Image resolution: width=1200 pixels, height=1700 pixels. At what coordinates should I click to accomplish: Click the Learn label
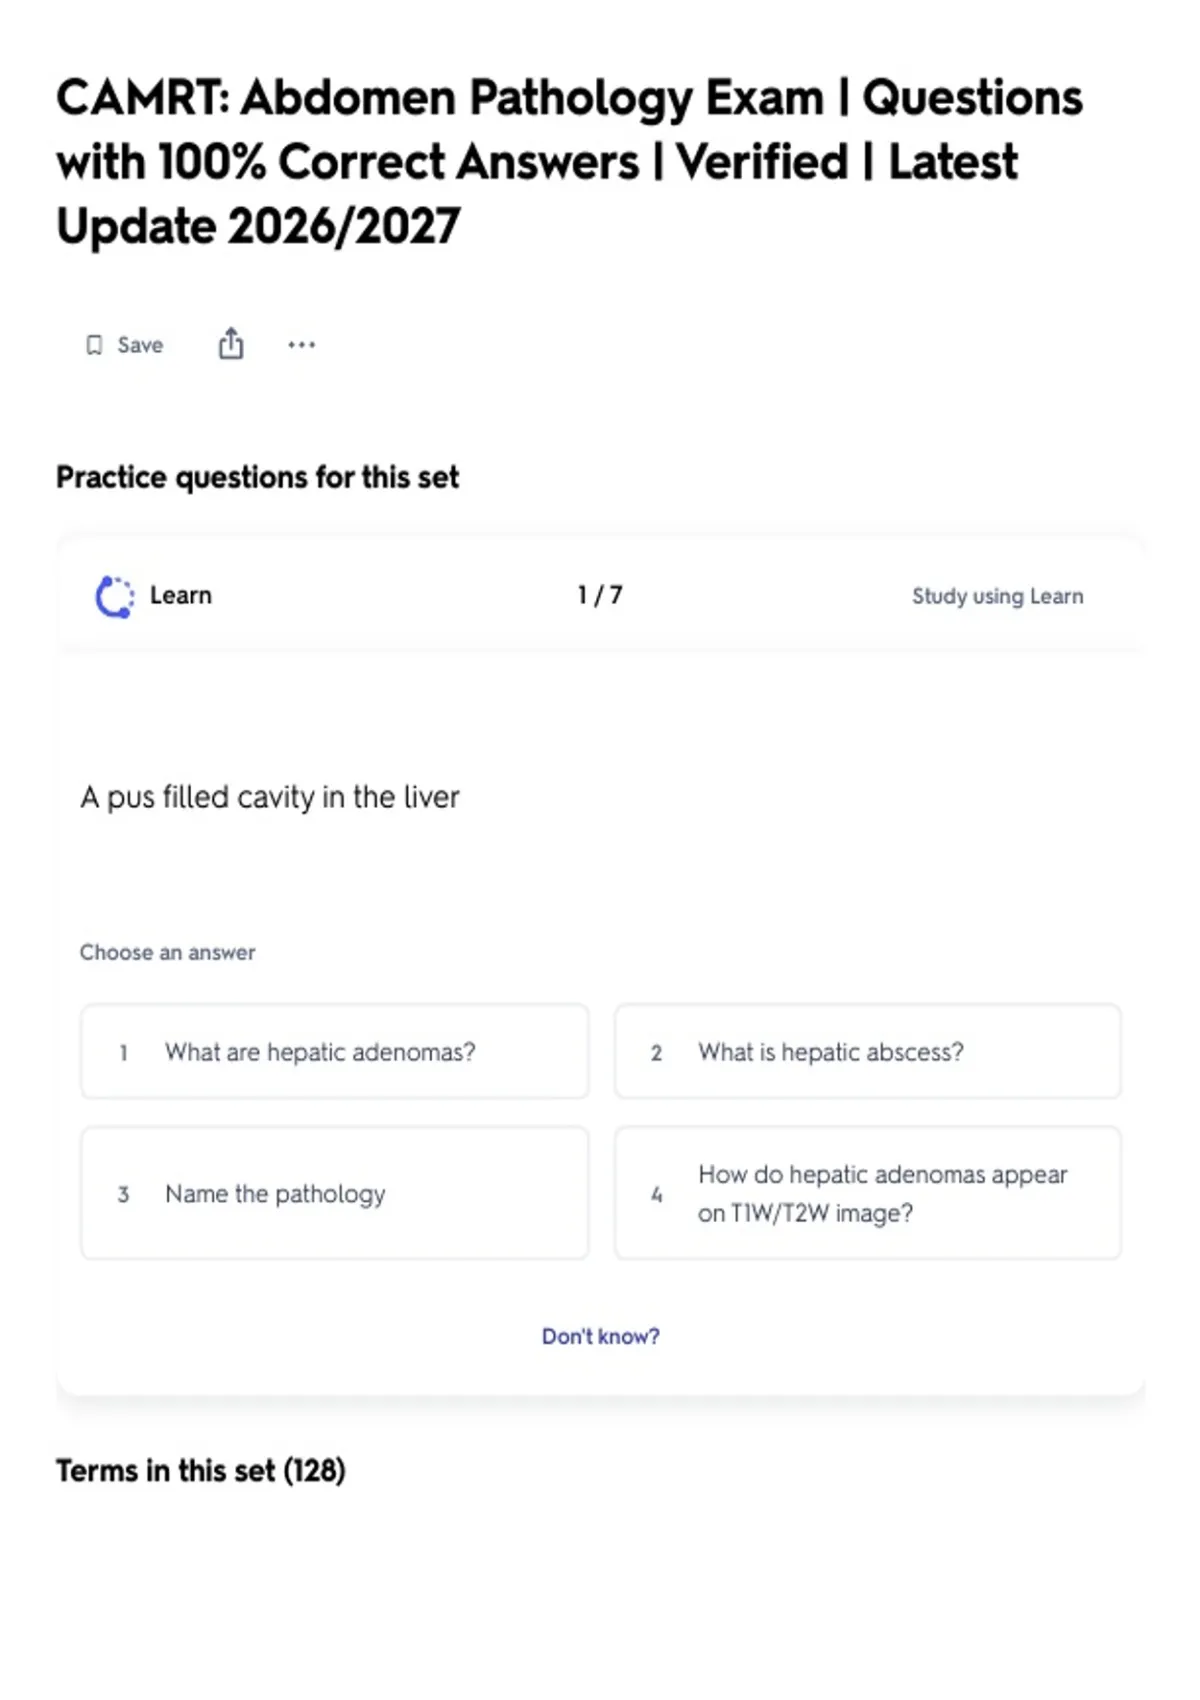point(181,595)
